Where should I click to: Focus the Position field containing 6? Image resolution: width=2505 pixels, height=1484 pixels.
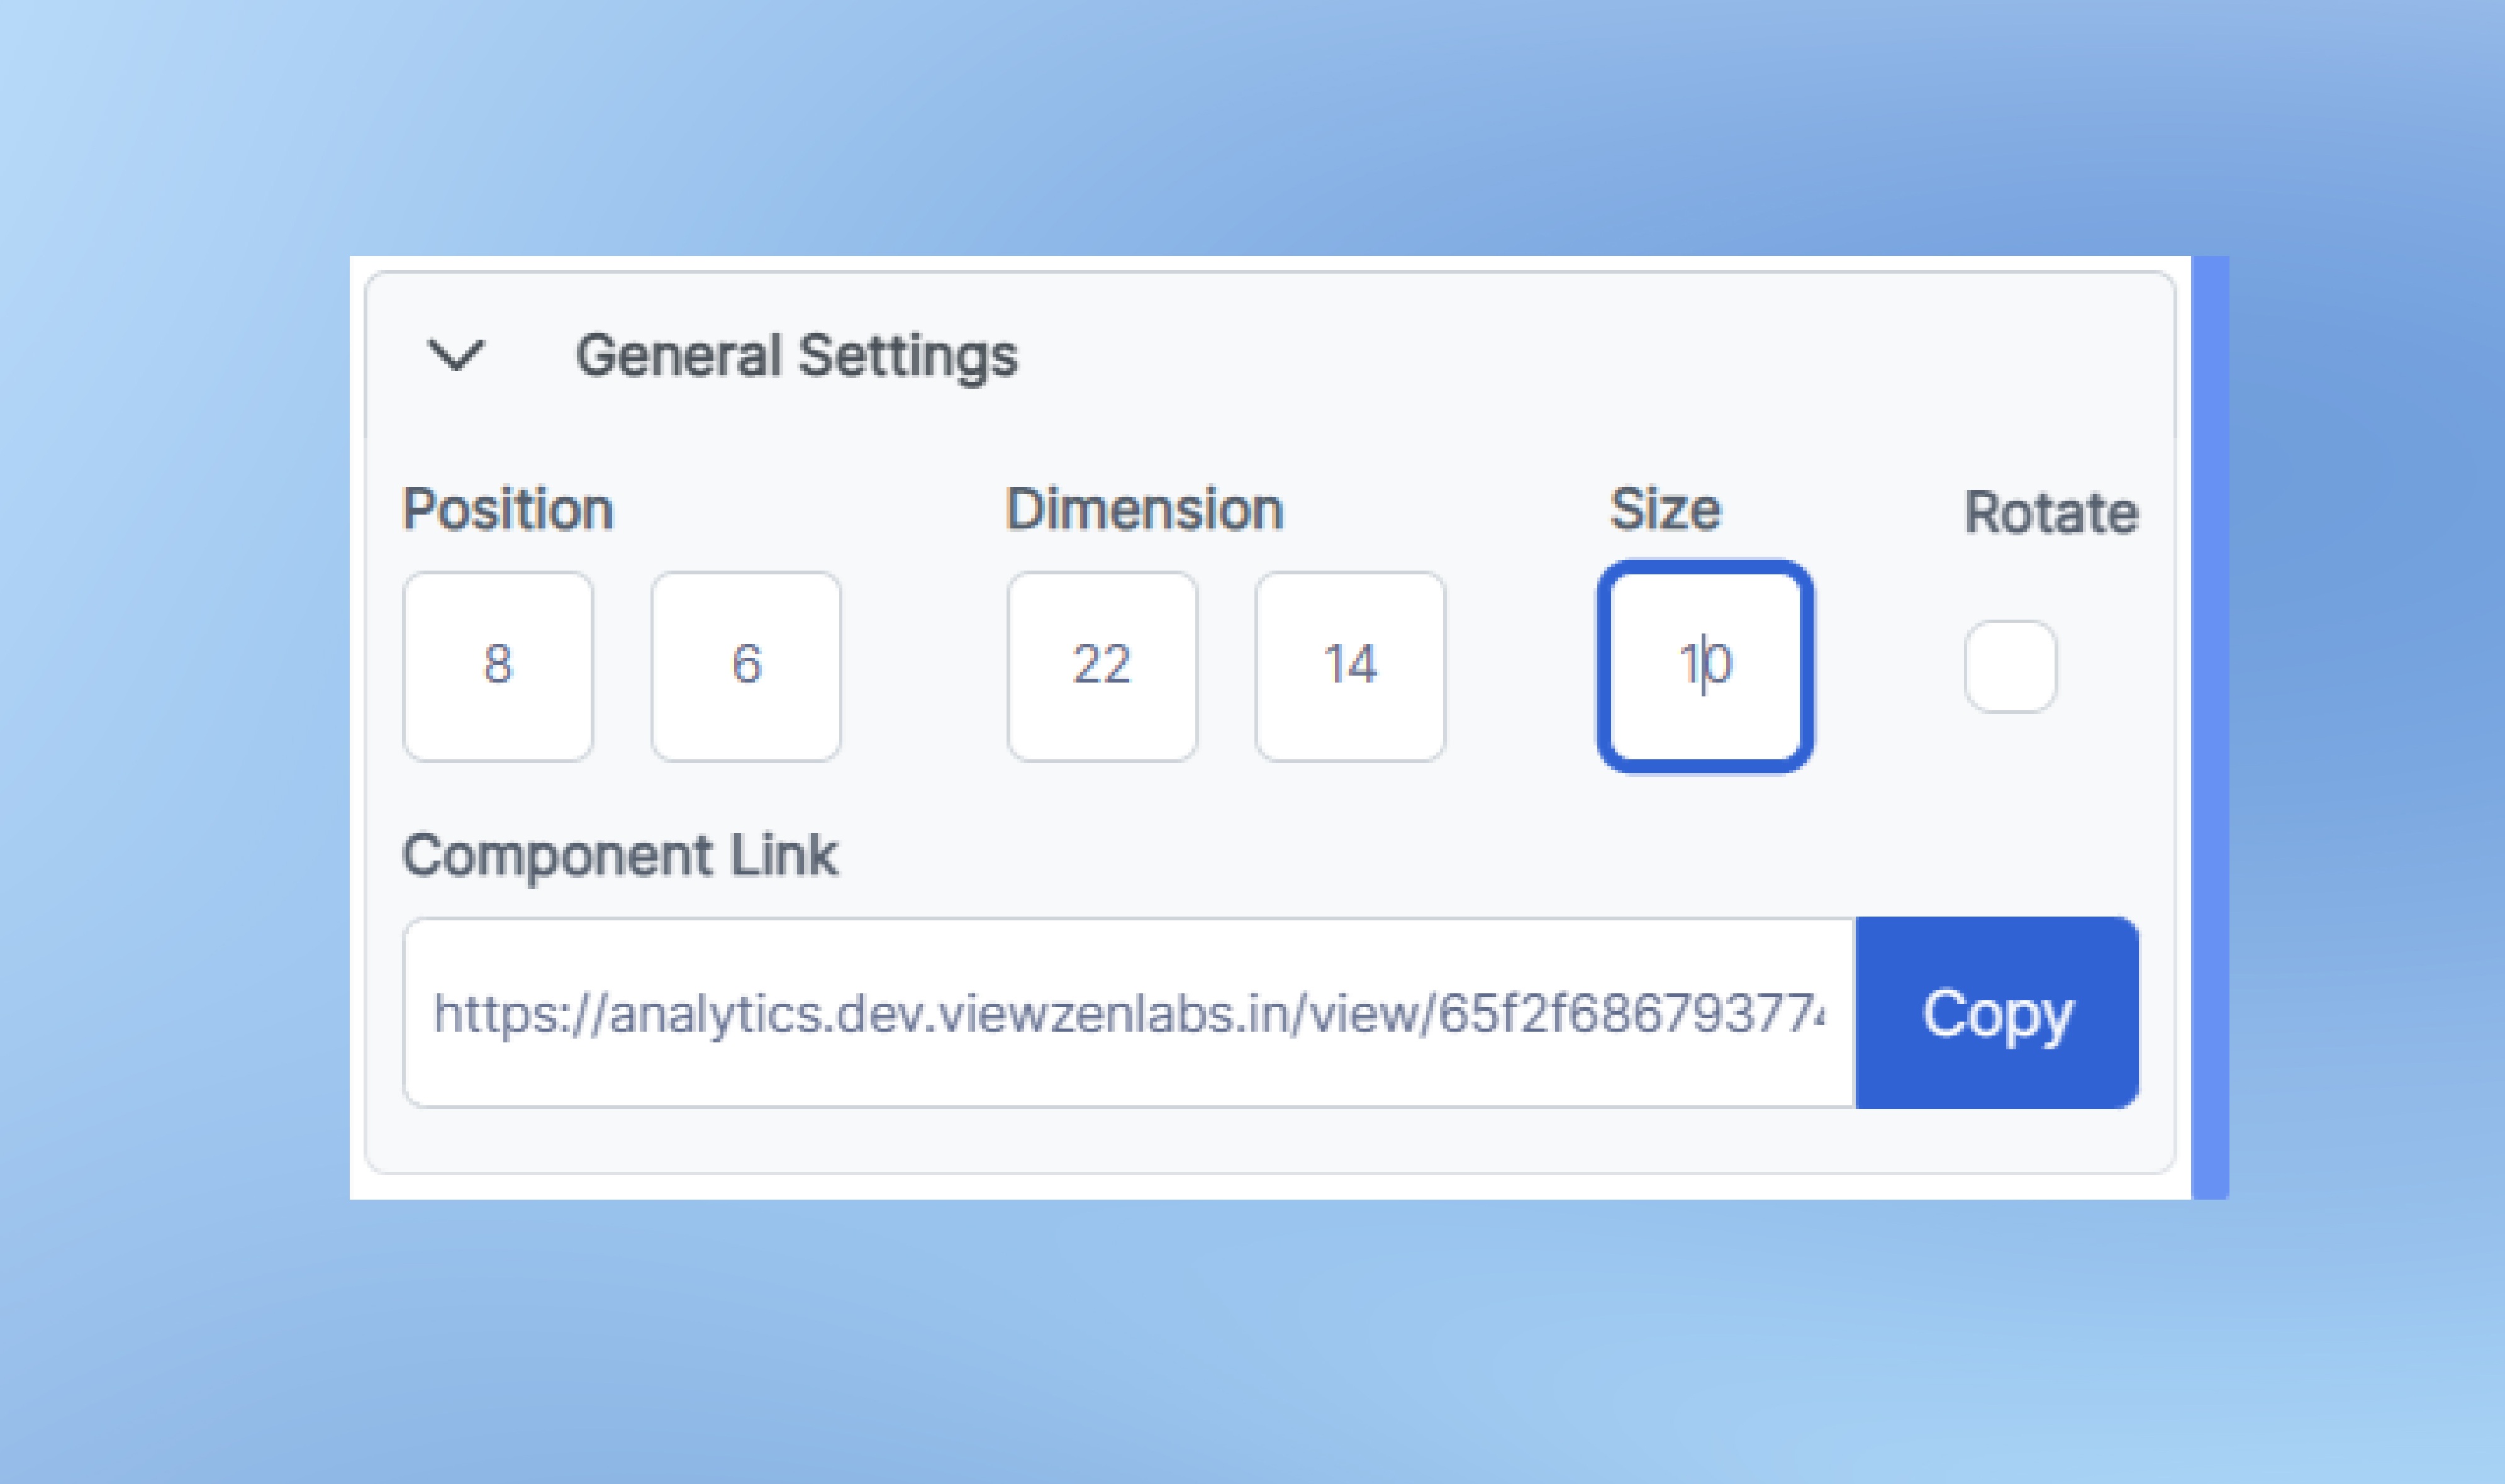746,666
